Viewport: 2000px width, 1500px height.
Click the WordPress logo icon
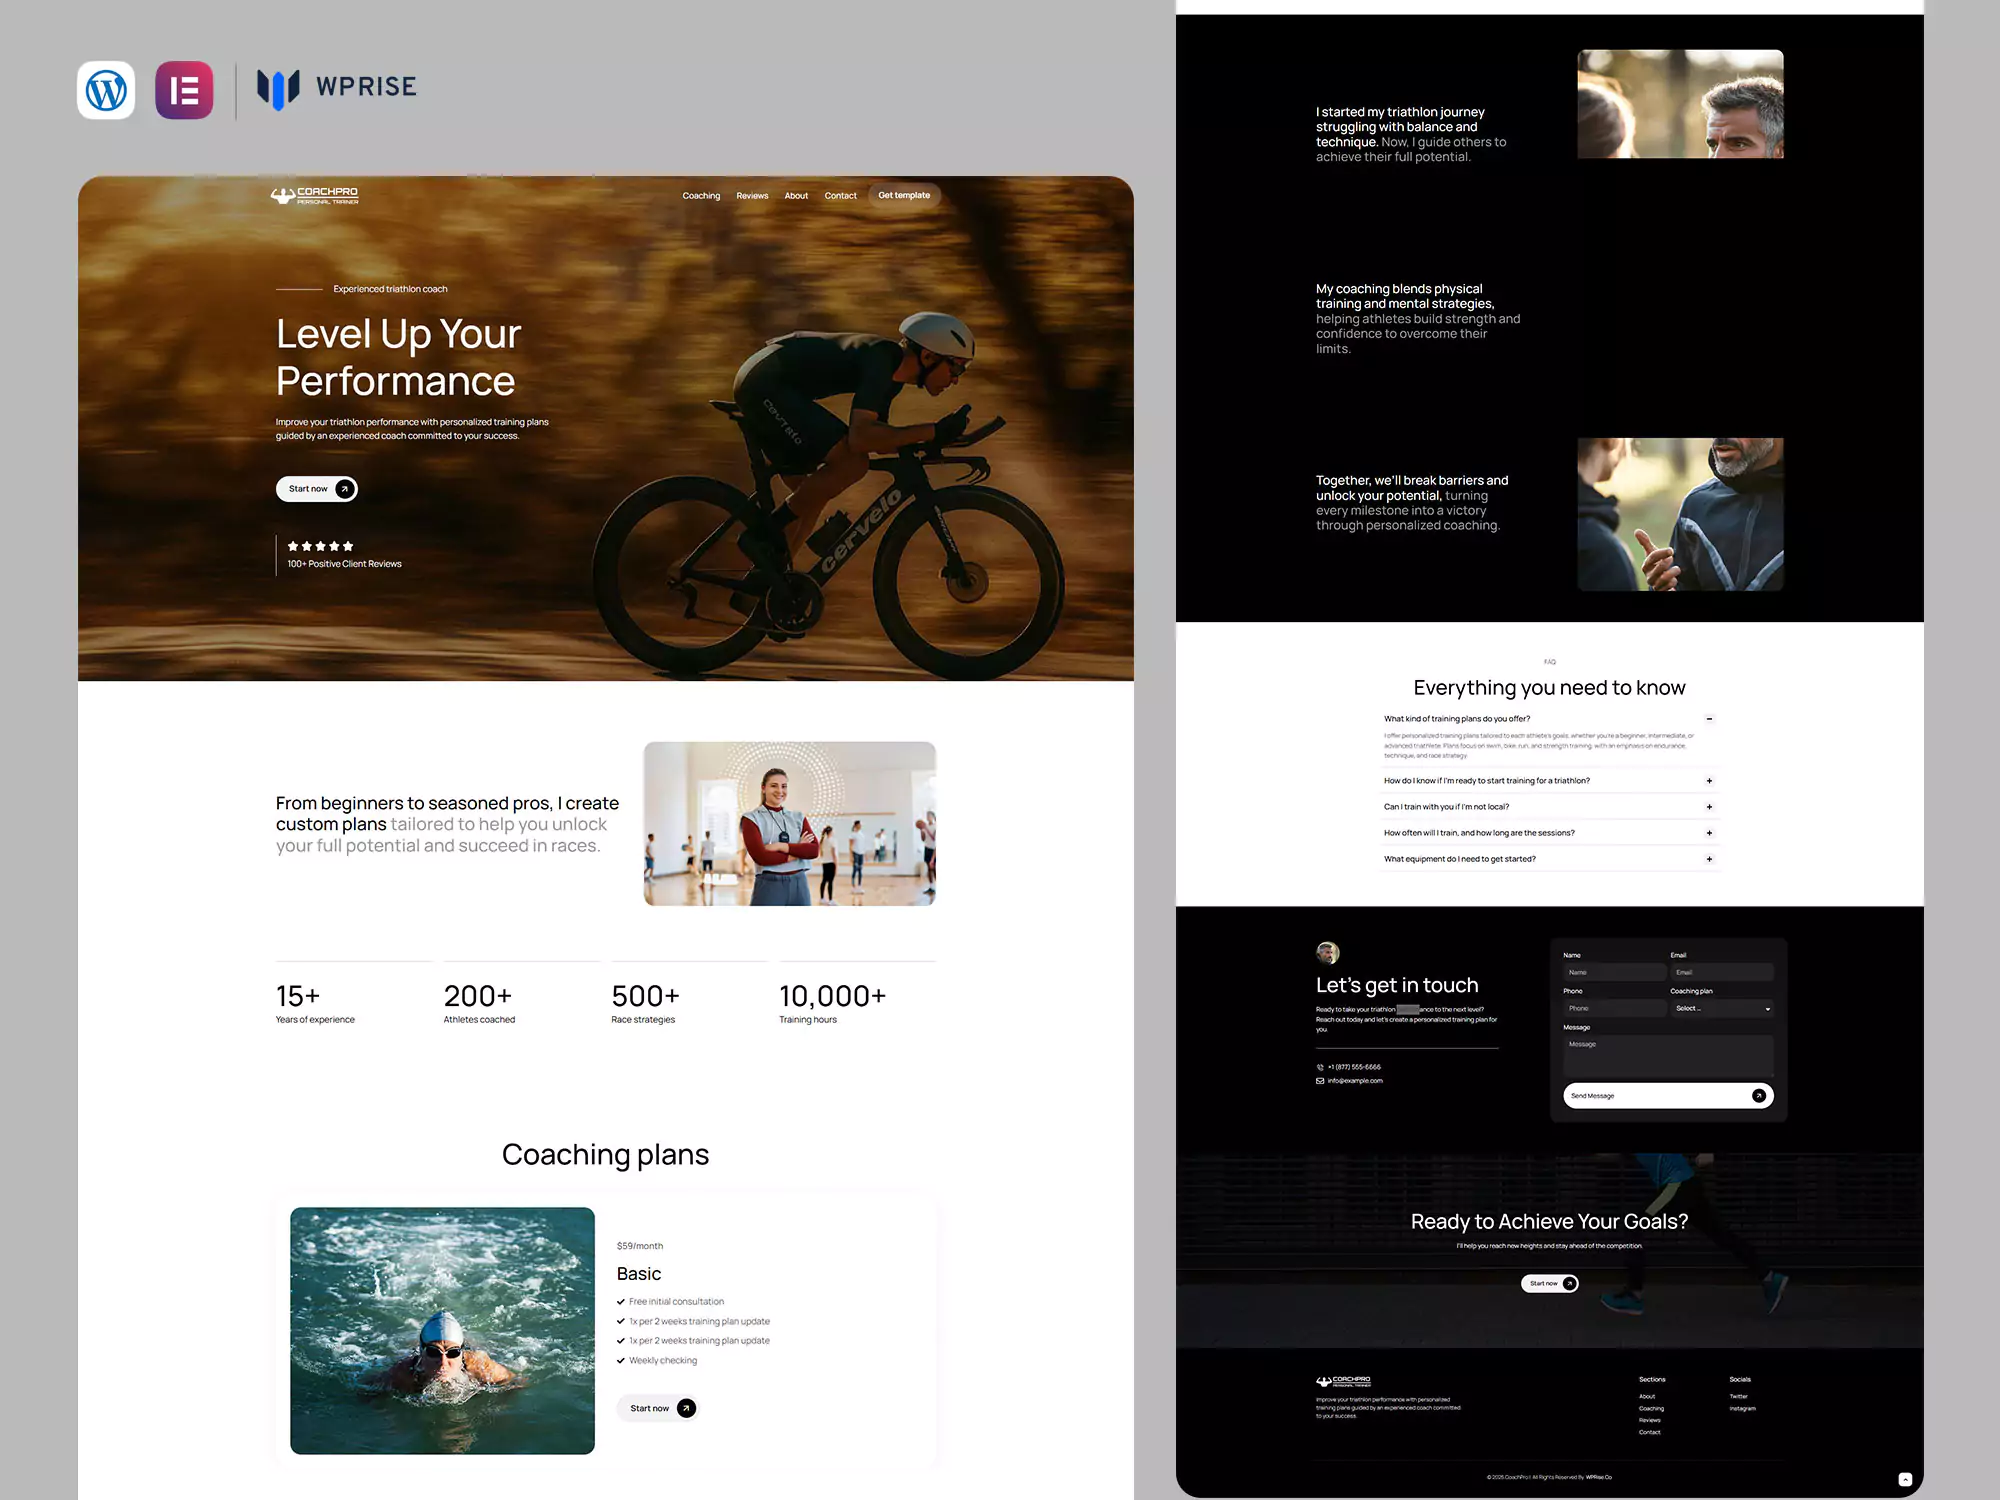tap(105, 90)
